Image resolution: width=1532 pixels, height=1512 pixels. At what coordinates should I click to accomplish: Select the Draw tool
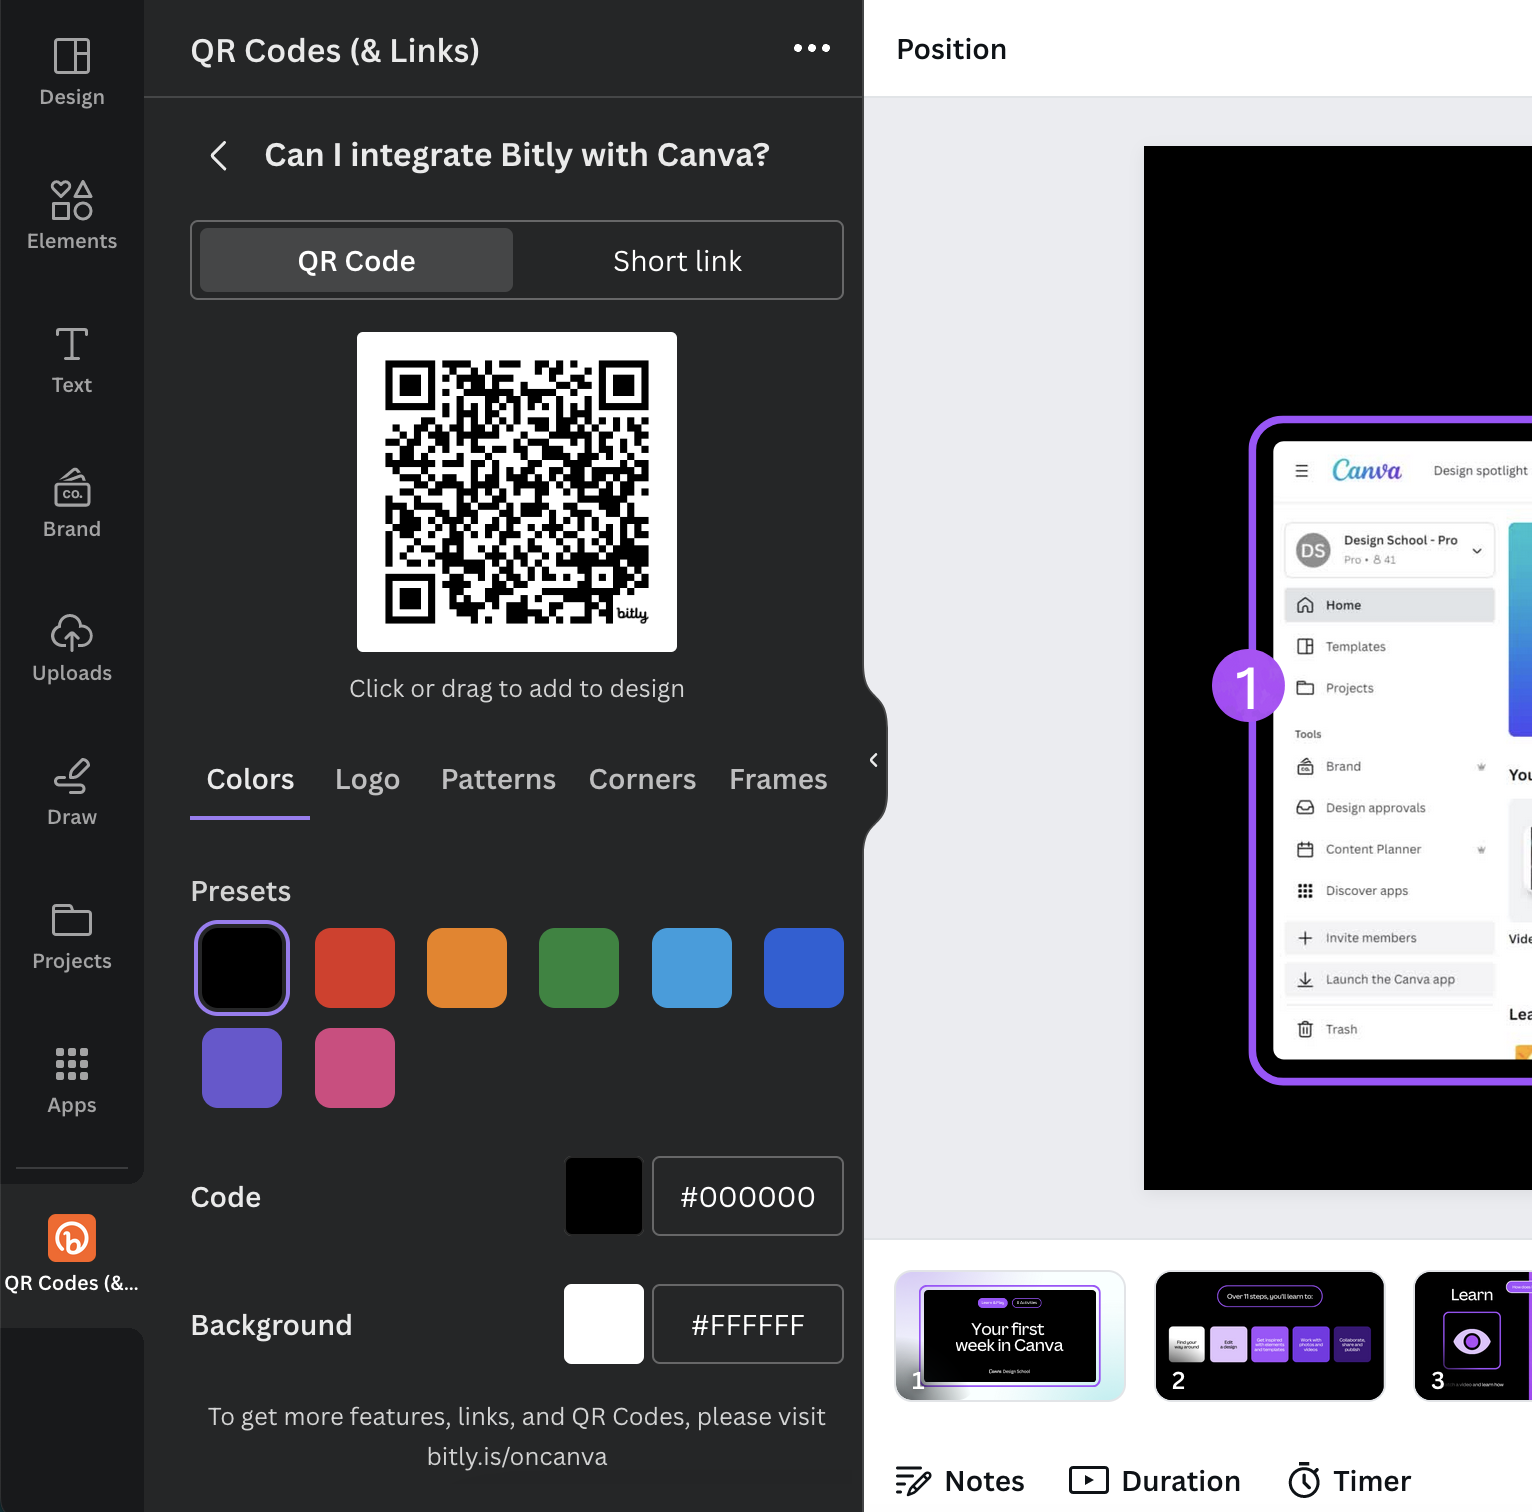(x=72, y=792)
